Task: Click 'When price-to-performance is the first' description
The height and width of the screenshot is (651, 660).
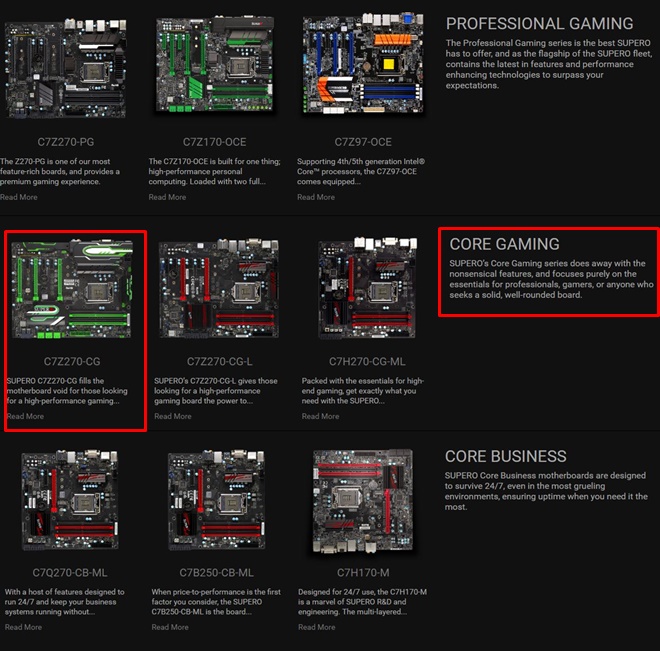Action: pyautogui.click(x=216, y=602)
